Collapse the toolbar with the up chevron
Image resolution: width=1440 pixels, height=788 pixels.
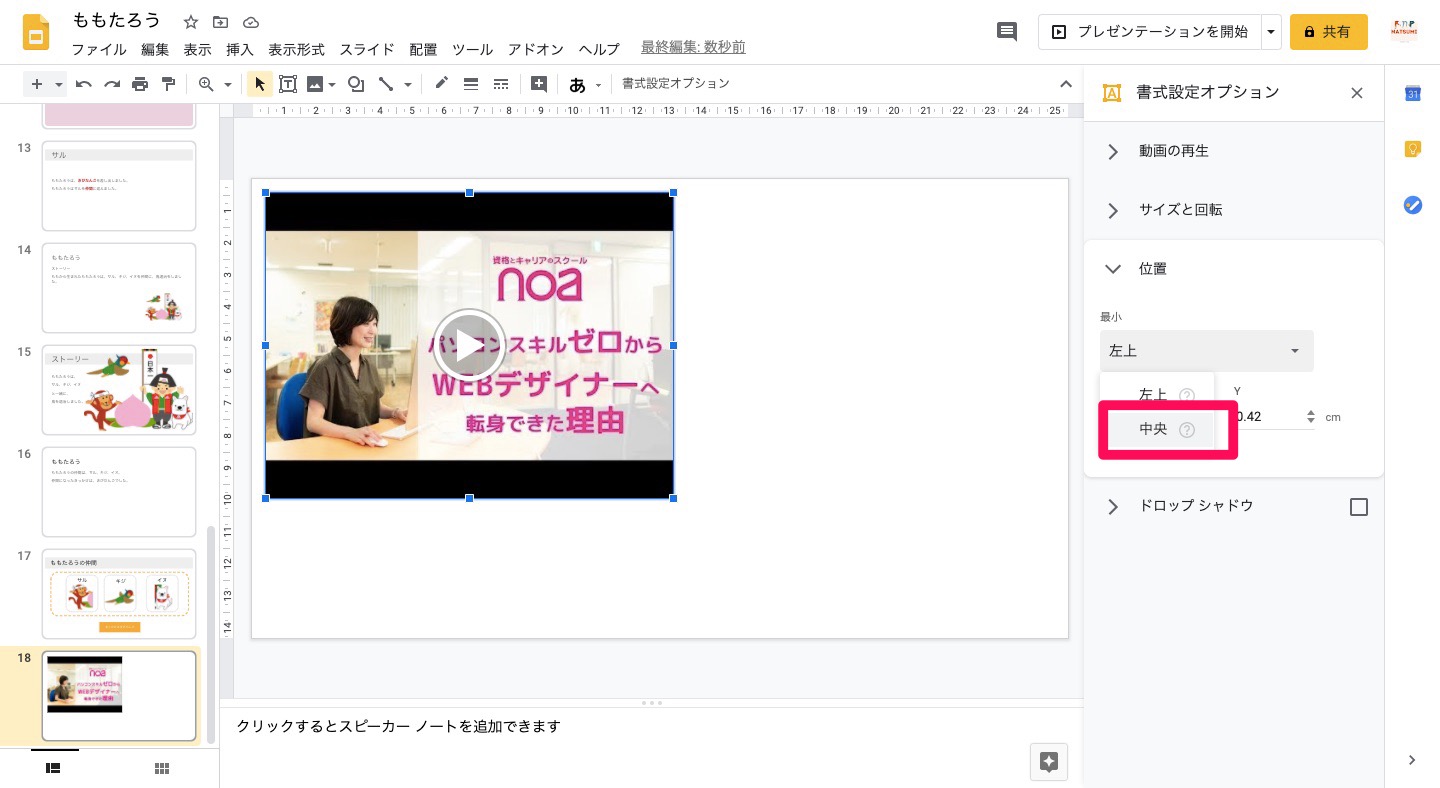point(1065,84)
